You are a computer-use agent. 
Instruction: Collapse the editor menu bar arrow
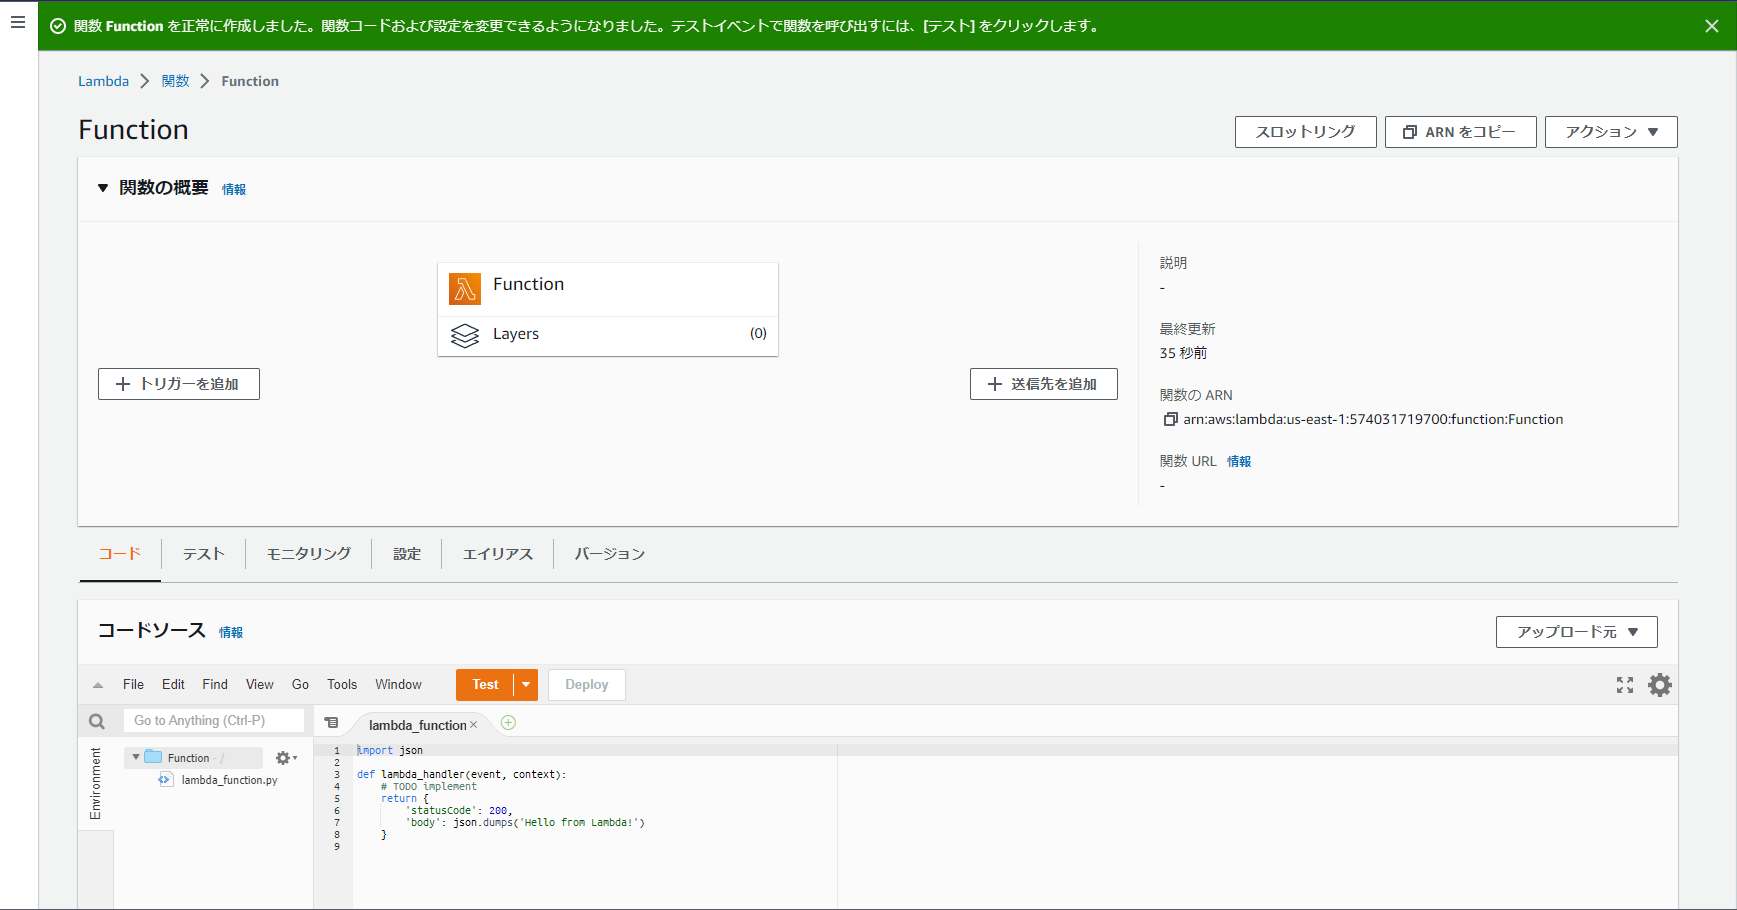click(98, 685)
